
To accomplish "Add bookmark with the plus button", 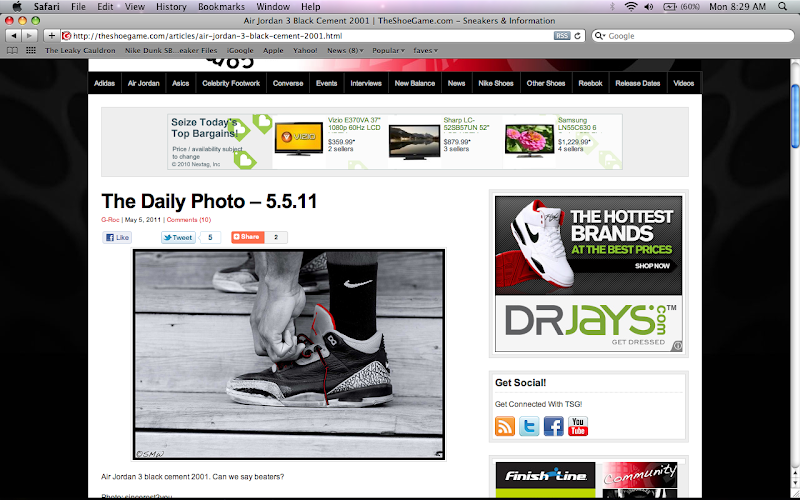I will pos(51,36).
